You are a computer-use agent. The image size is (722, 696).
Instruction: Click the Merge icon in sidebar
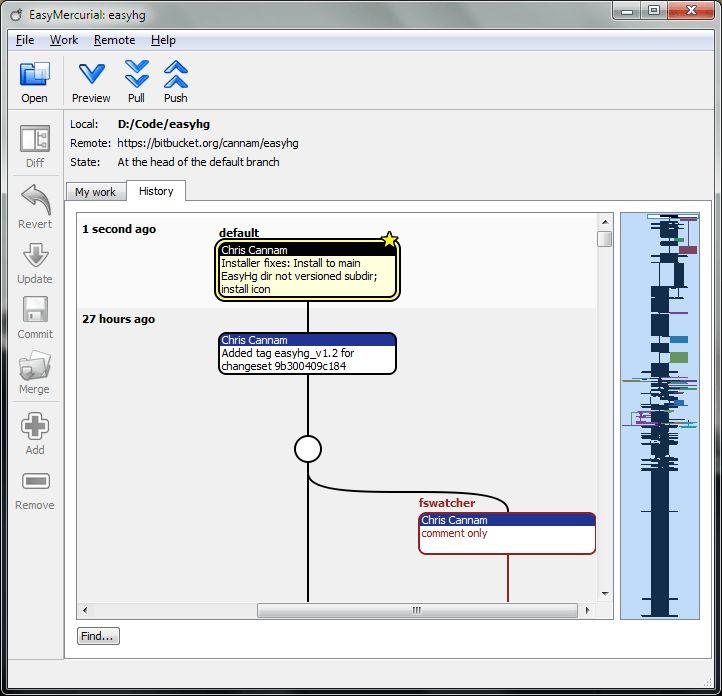point(35,366)
